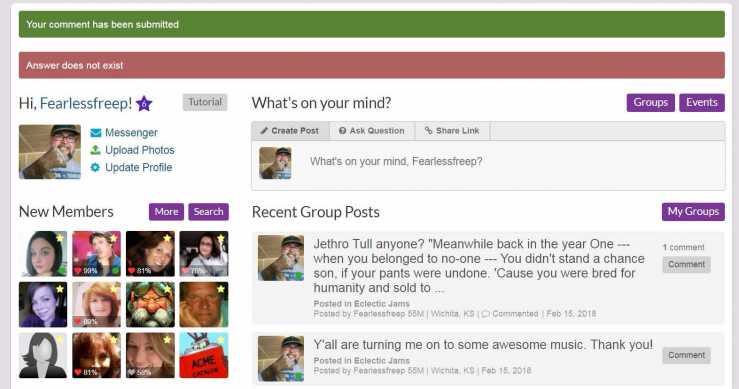The width and height of the screenshot is (739, 389).
Task: Click author avatar on awesome music post
Action: [x=281, y=358]
